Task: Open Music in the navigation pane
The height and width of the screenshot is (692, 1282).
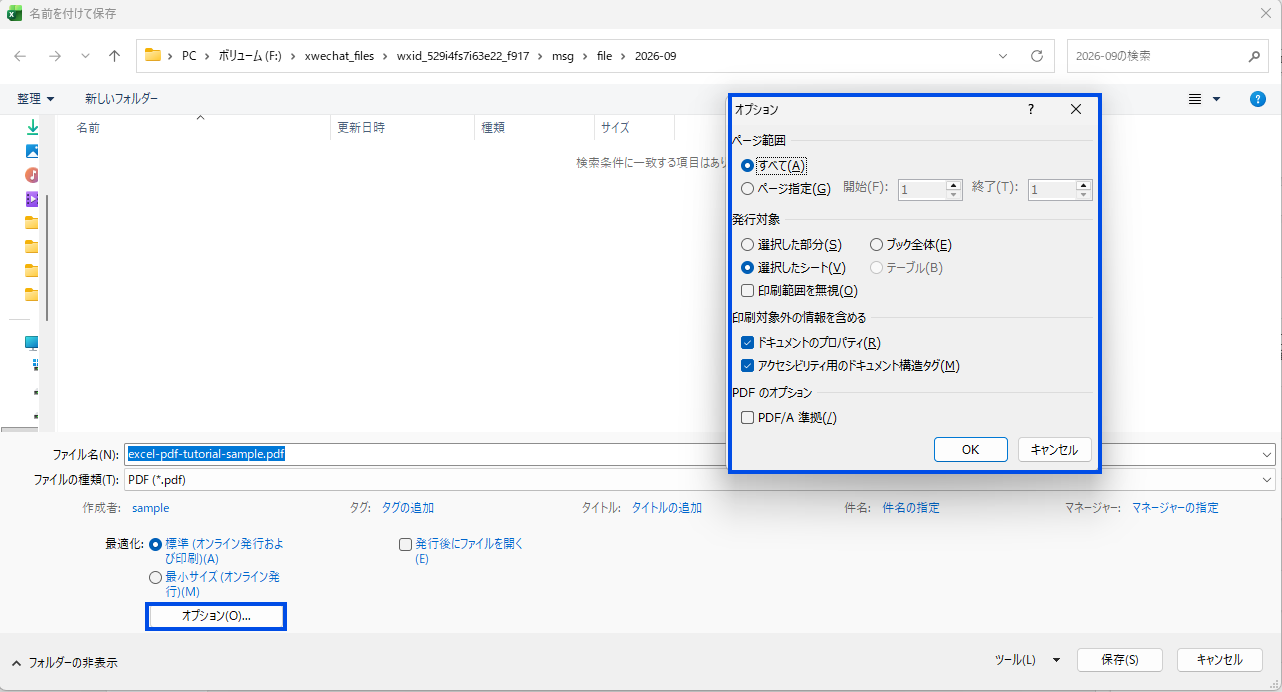Action: point(32,175)
